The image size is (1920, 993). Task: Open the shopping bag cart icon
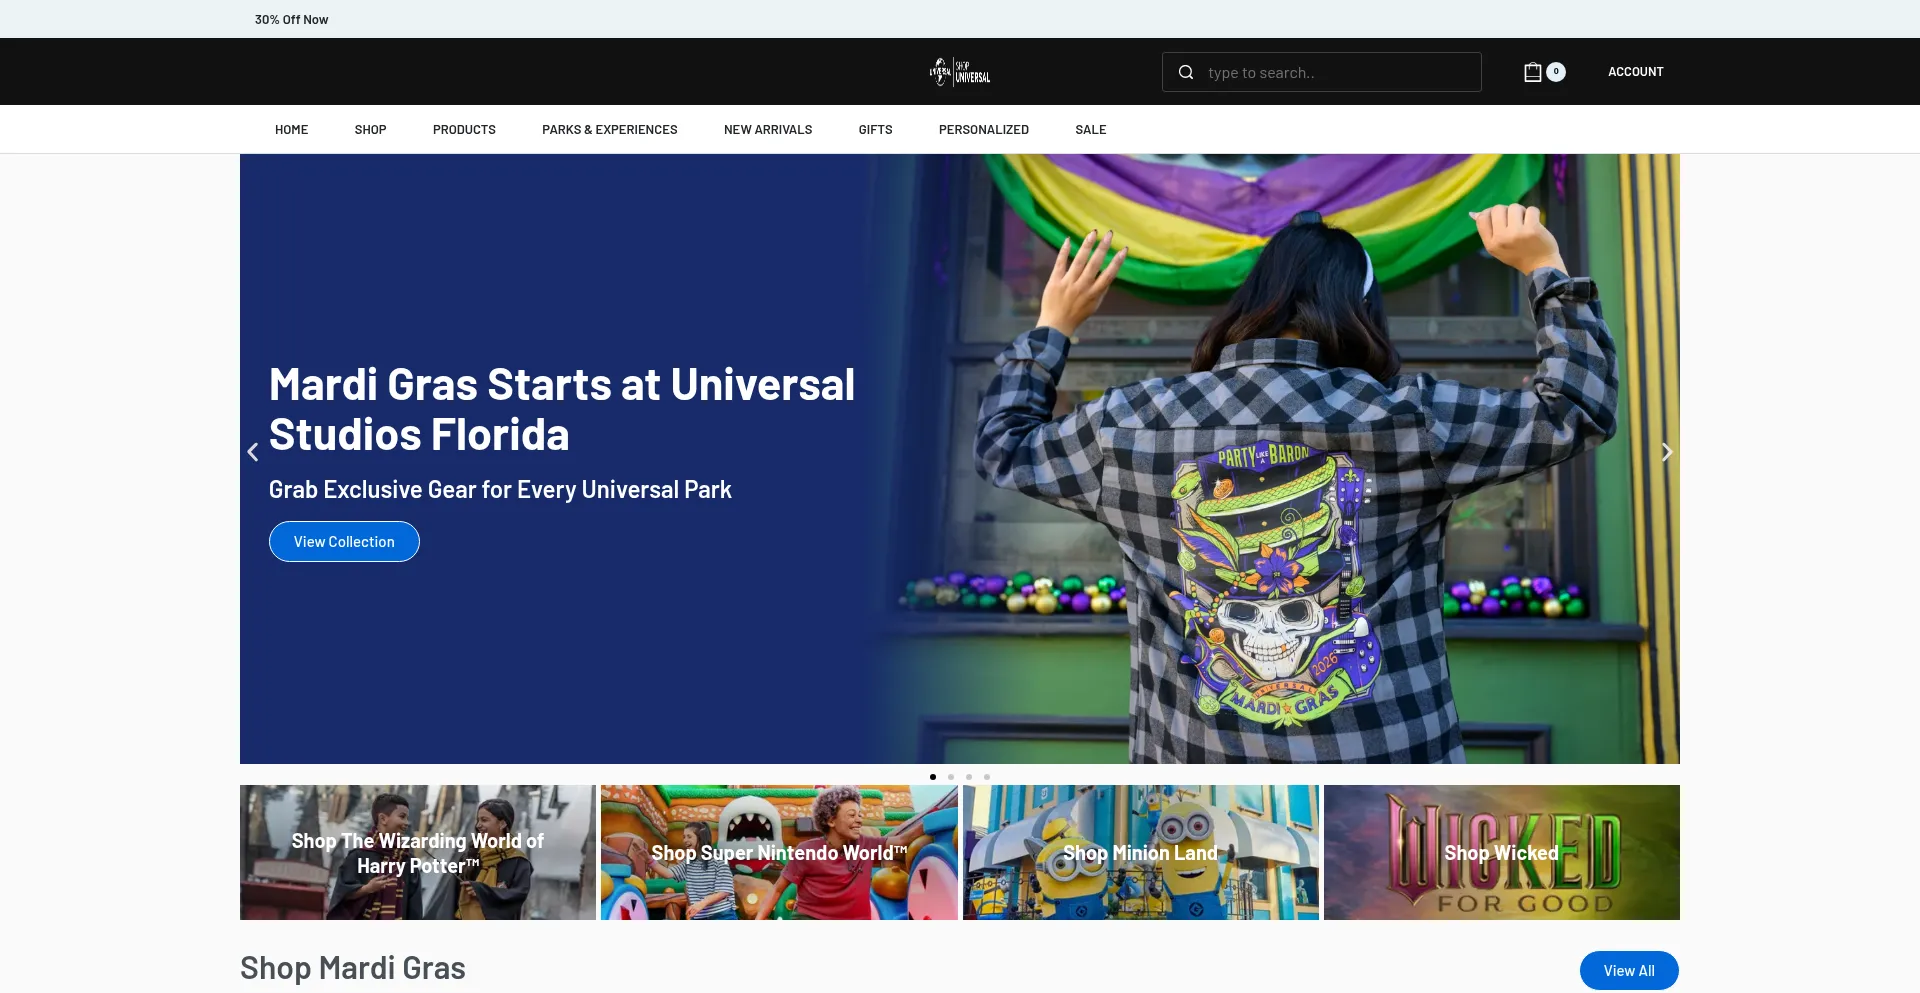pyautogui.click(x=1532, y=72)
